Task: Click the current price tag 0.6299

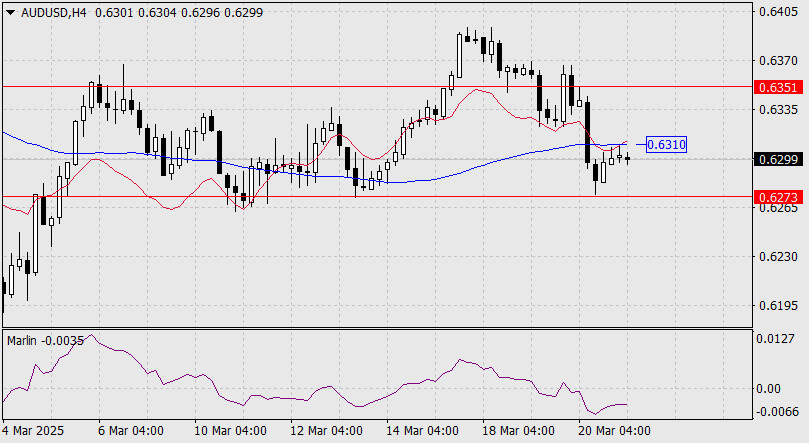Action: tap(777, 160)
